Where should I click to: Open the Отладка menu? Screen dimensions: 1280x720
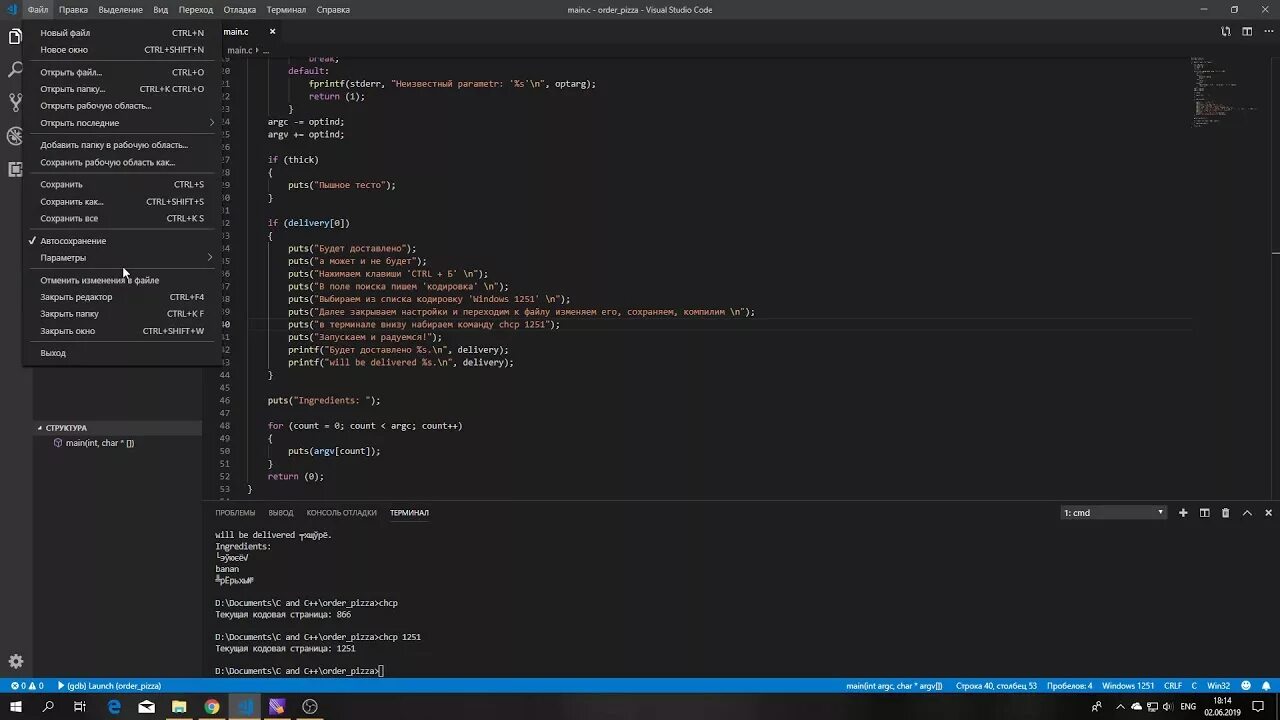point(240,10)
